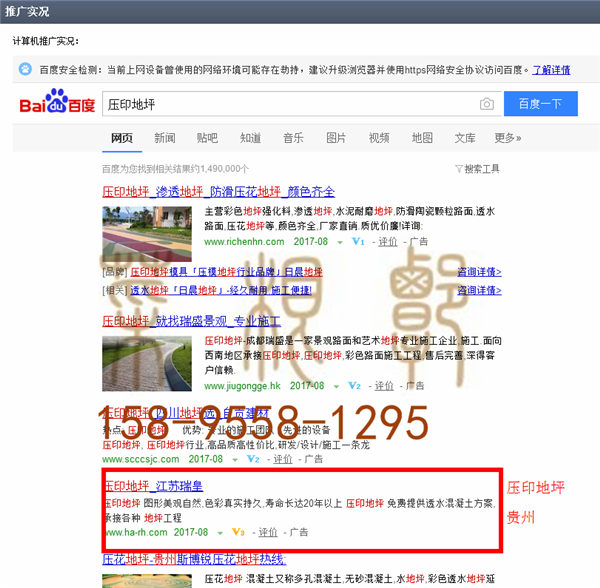Click the 百度一下 search button
Viewport: 600px width, 588px height.
[x=541, y=104]
